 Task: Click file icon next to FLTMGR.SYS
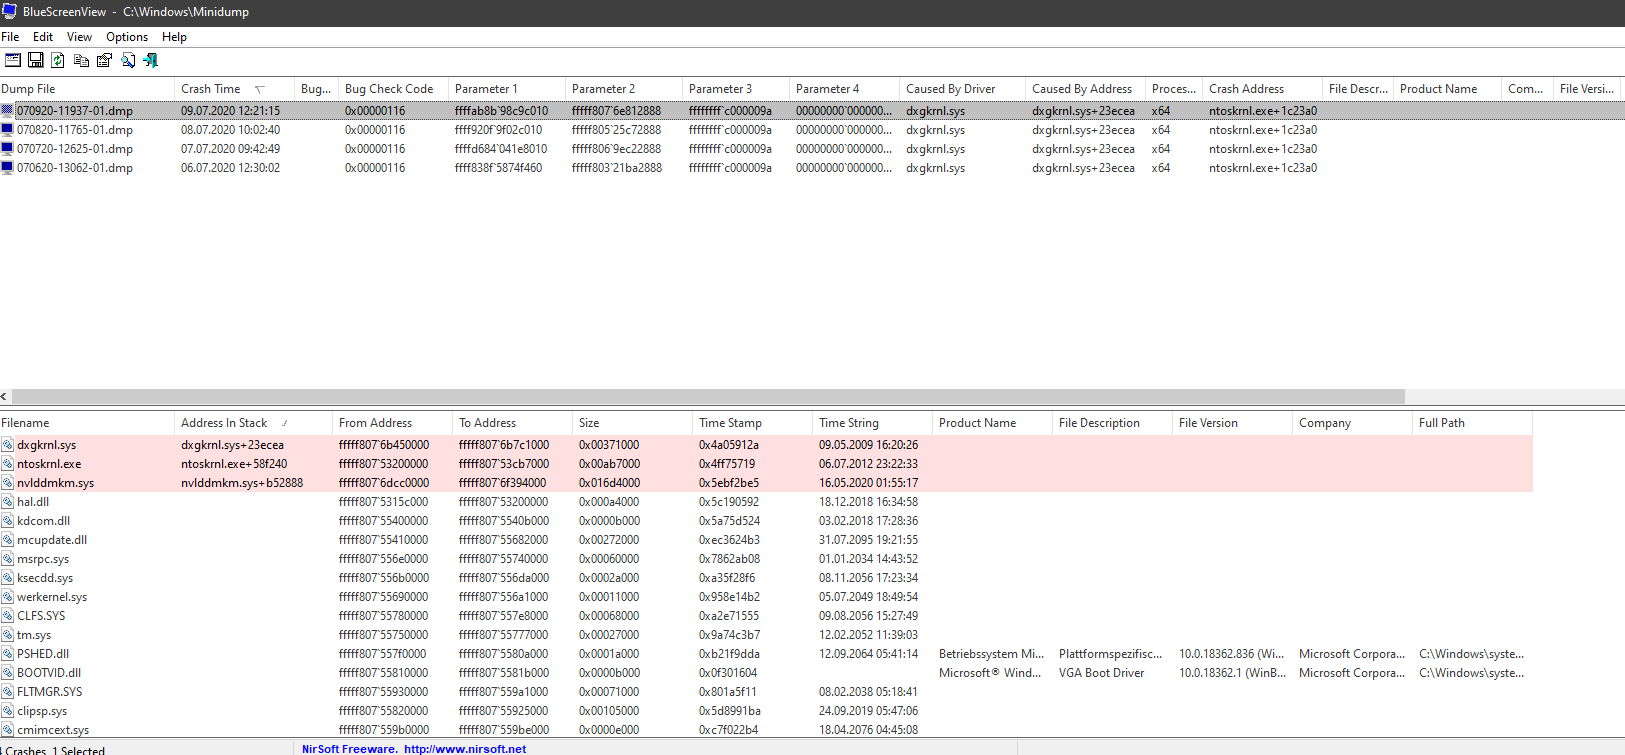(7, 692)
